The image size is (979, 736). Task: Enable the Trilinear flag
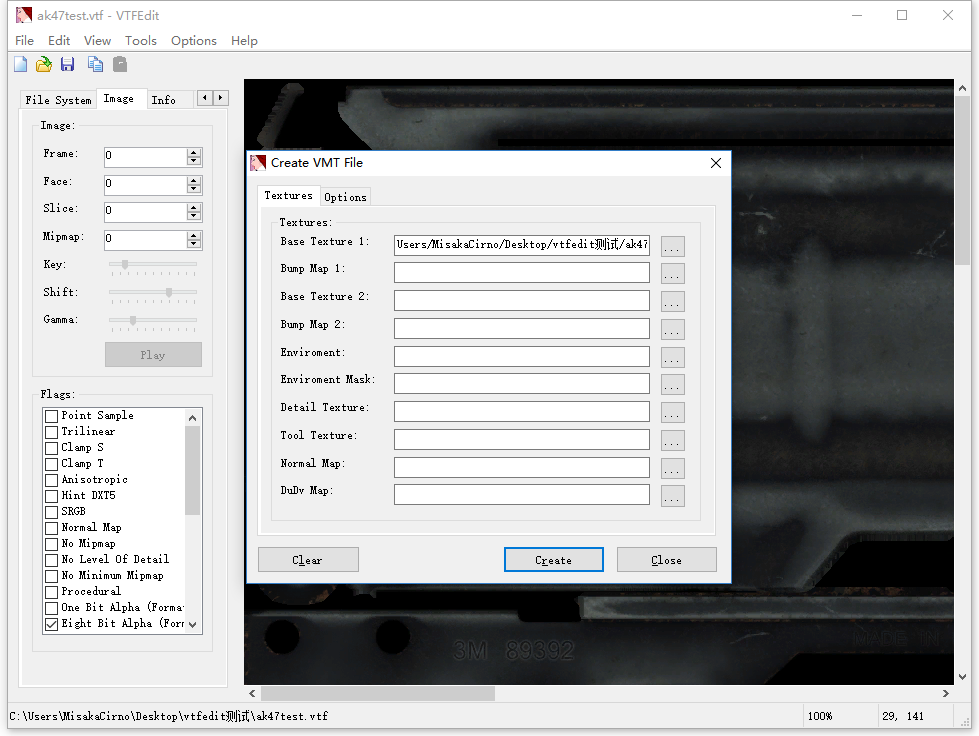coord(52,432)
